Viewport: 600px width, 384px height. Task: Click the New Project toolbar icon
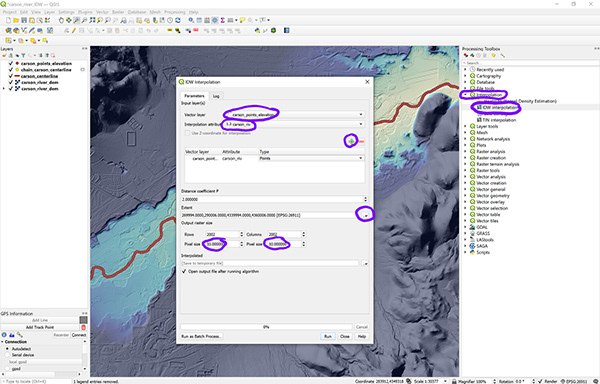click(x=8, y=20)
